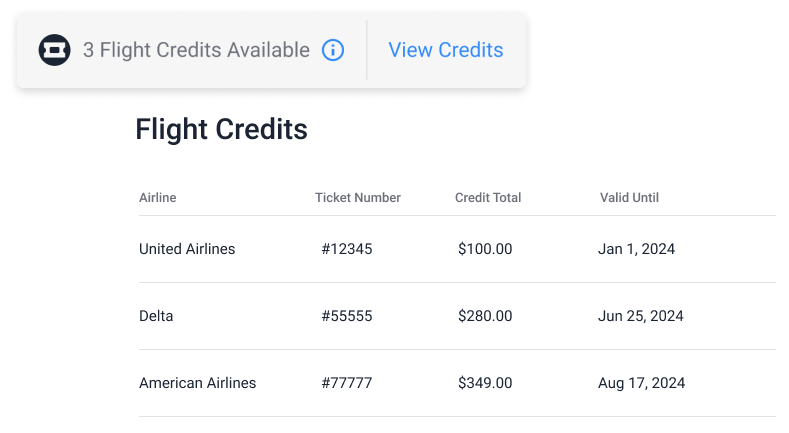The width and height of the screenshot is (789, 433).
Task: Open the View Credits link
Action: (445, 50)
